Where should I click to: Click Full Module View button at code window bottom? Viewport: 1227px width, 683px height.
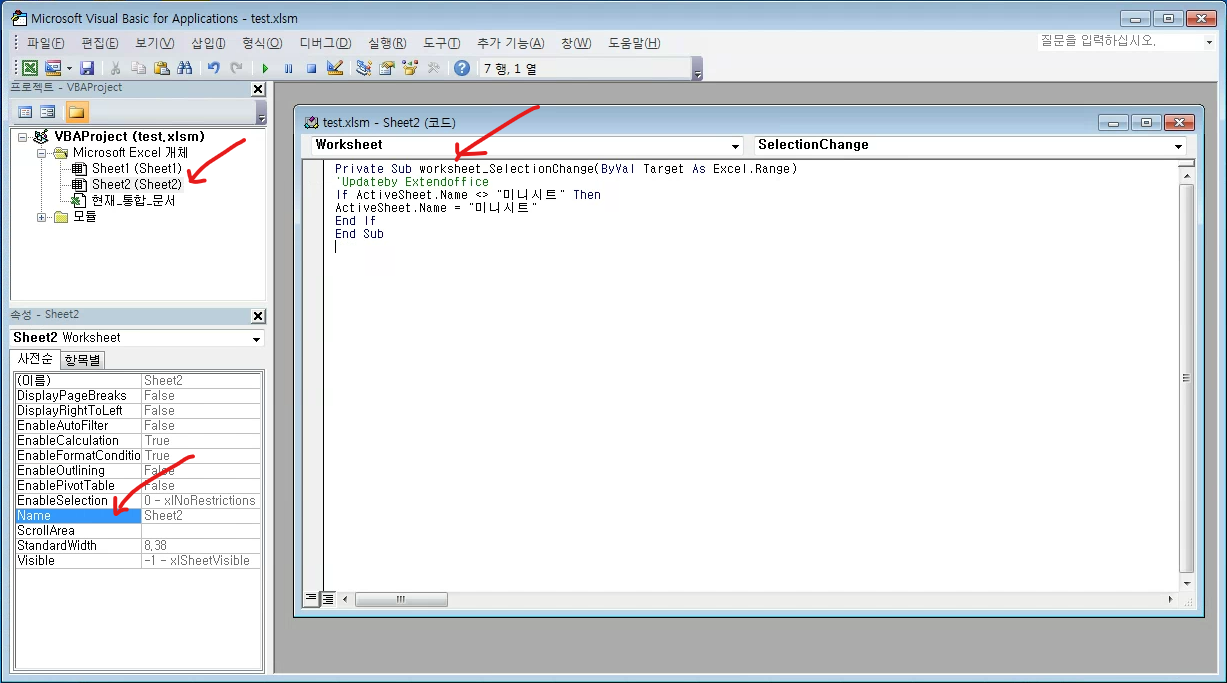coord(327,599)
